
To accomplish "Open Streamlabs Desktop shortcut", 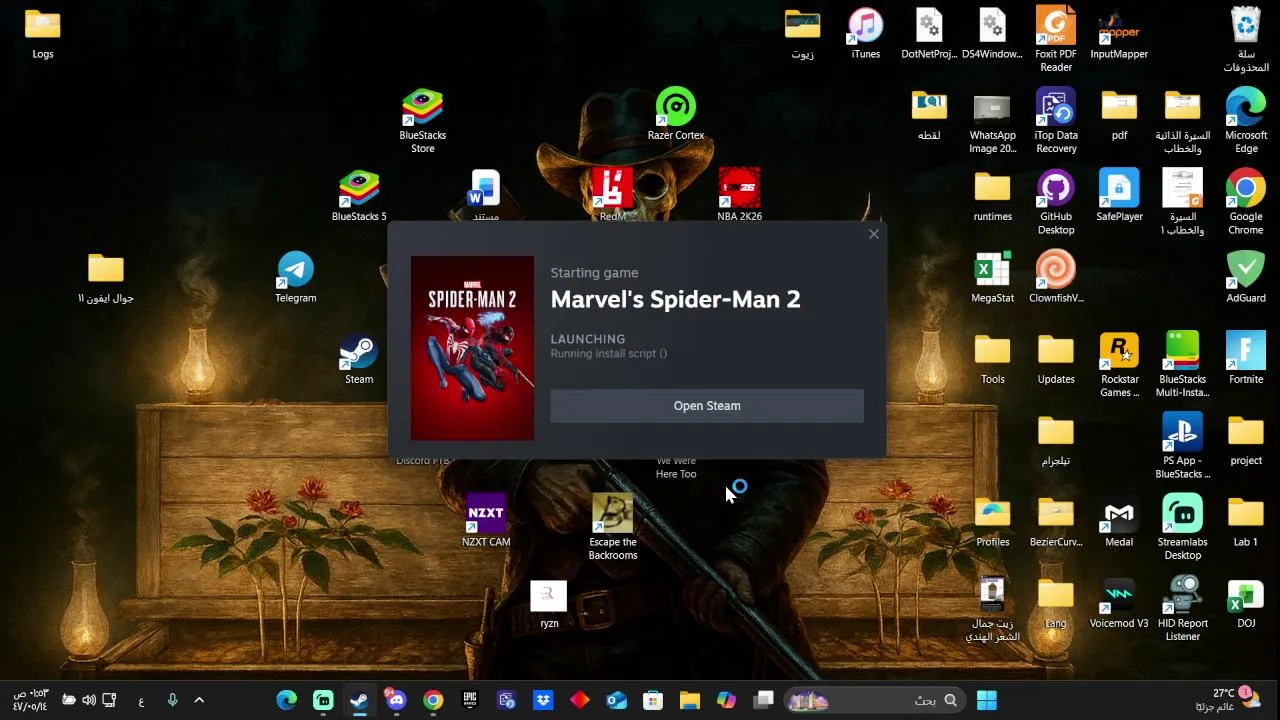I will [x=1183, y=527].
